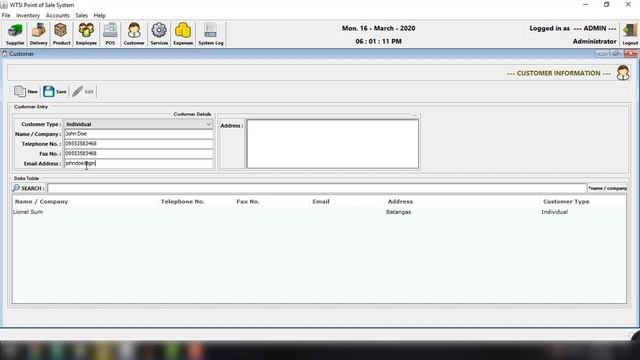Click the Customer window title icon

(5, 53)
